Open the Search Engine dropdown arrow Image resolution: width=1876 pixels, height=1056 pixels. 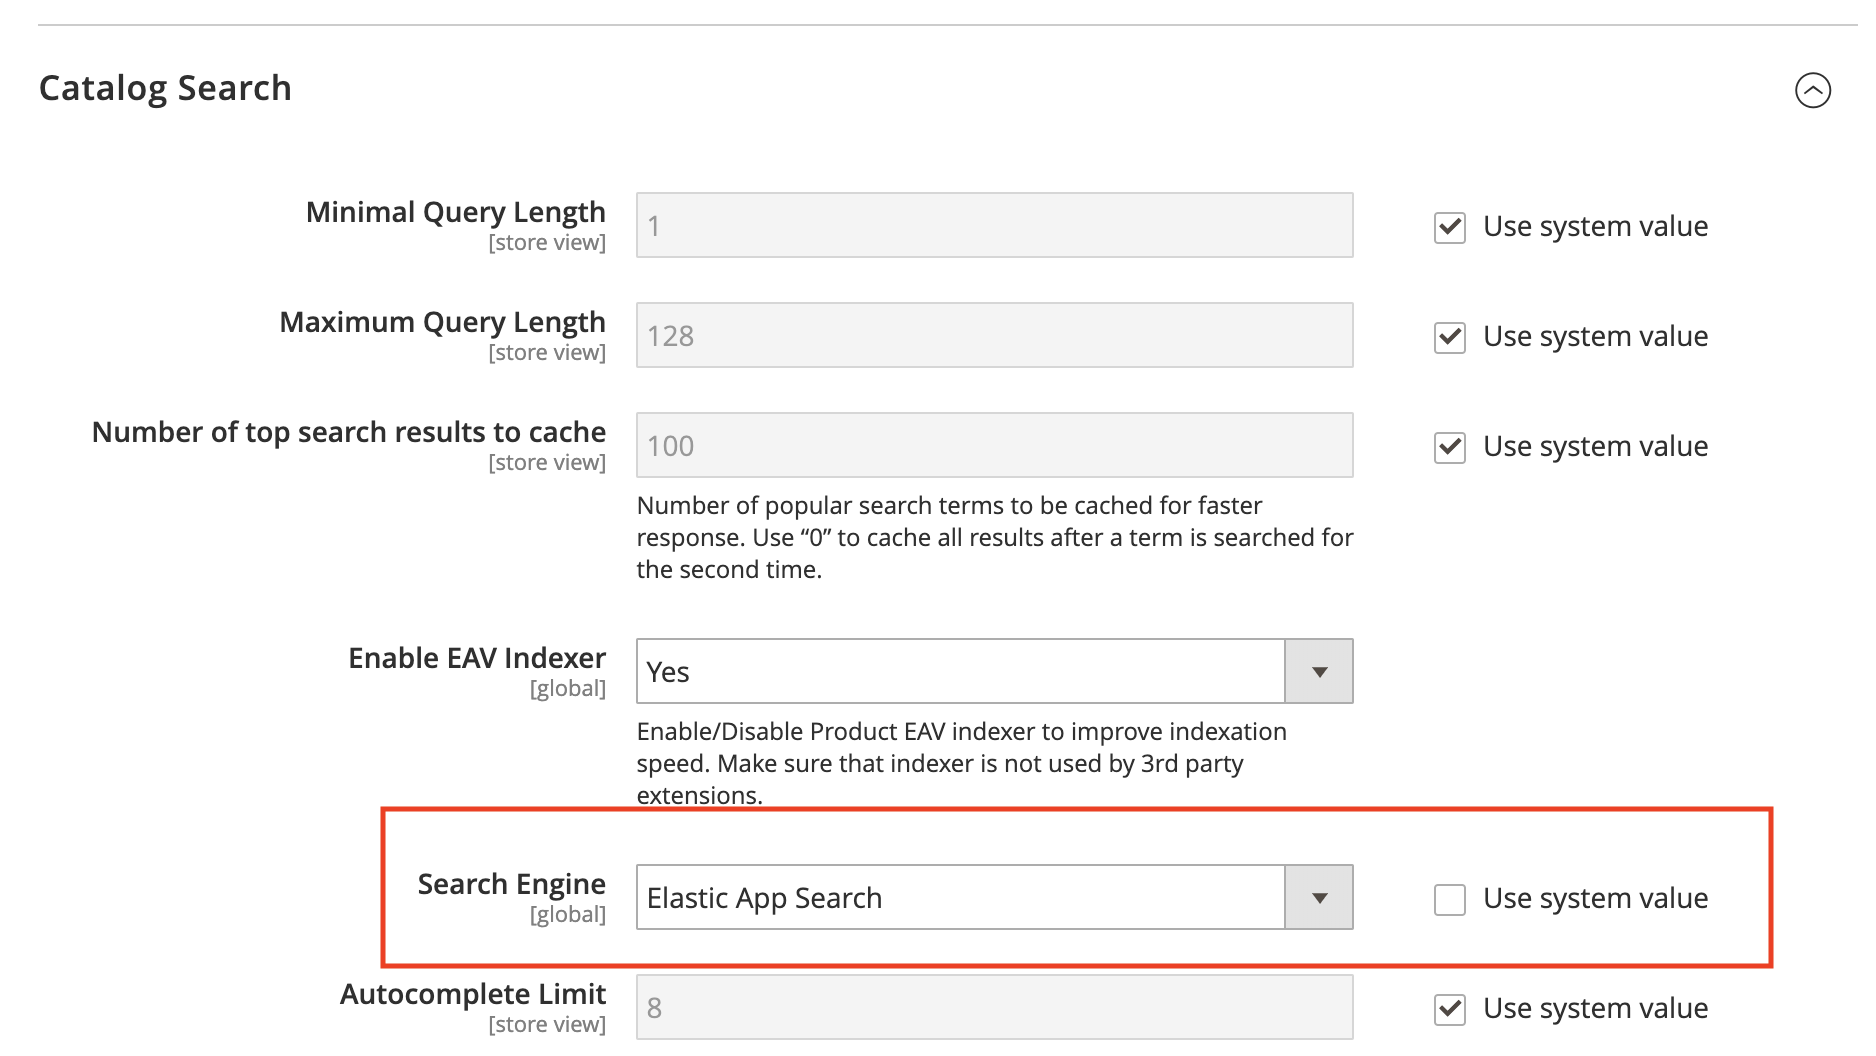[1319, 898]
